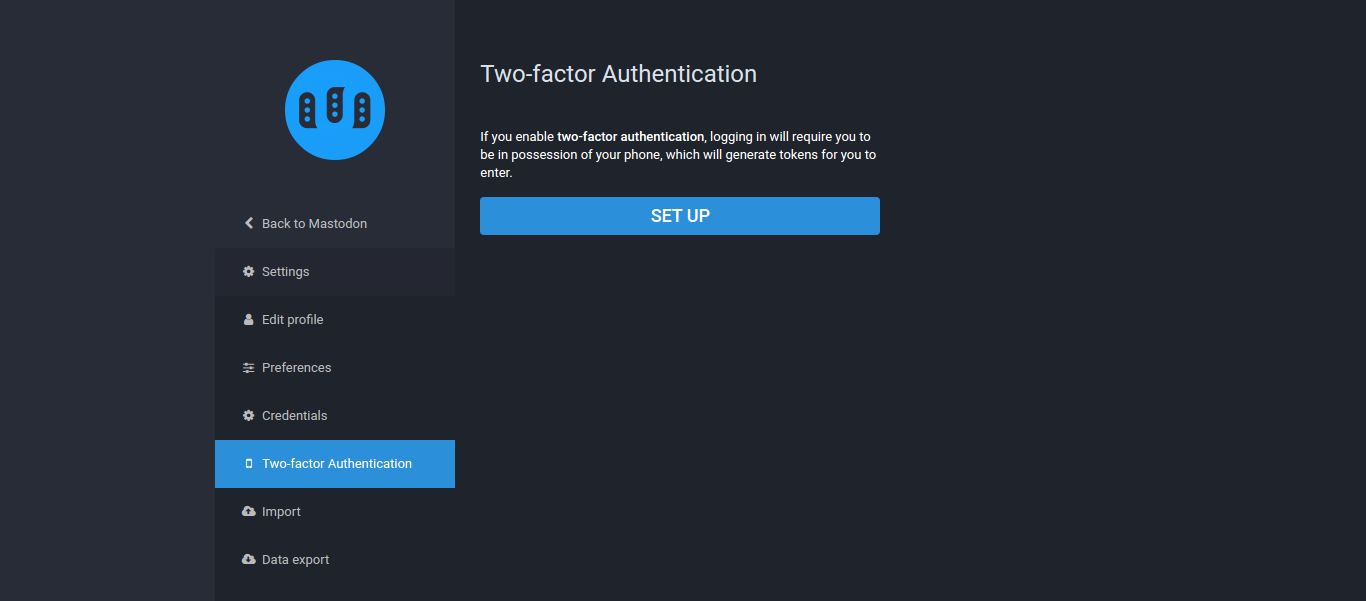
Task: Click the cloud upload icon next to Import
Action: coord(249,511)
